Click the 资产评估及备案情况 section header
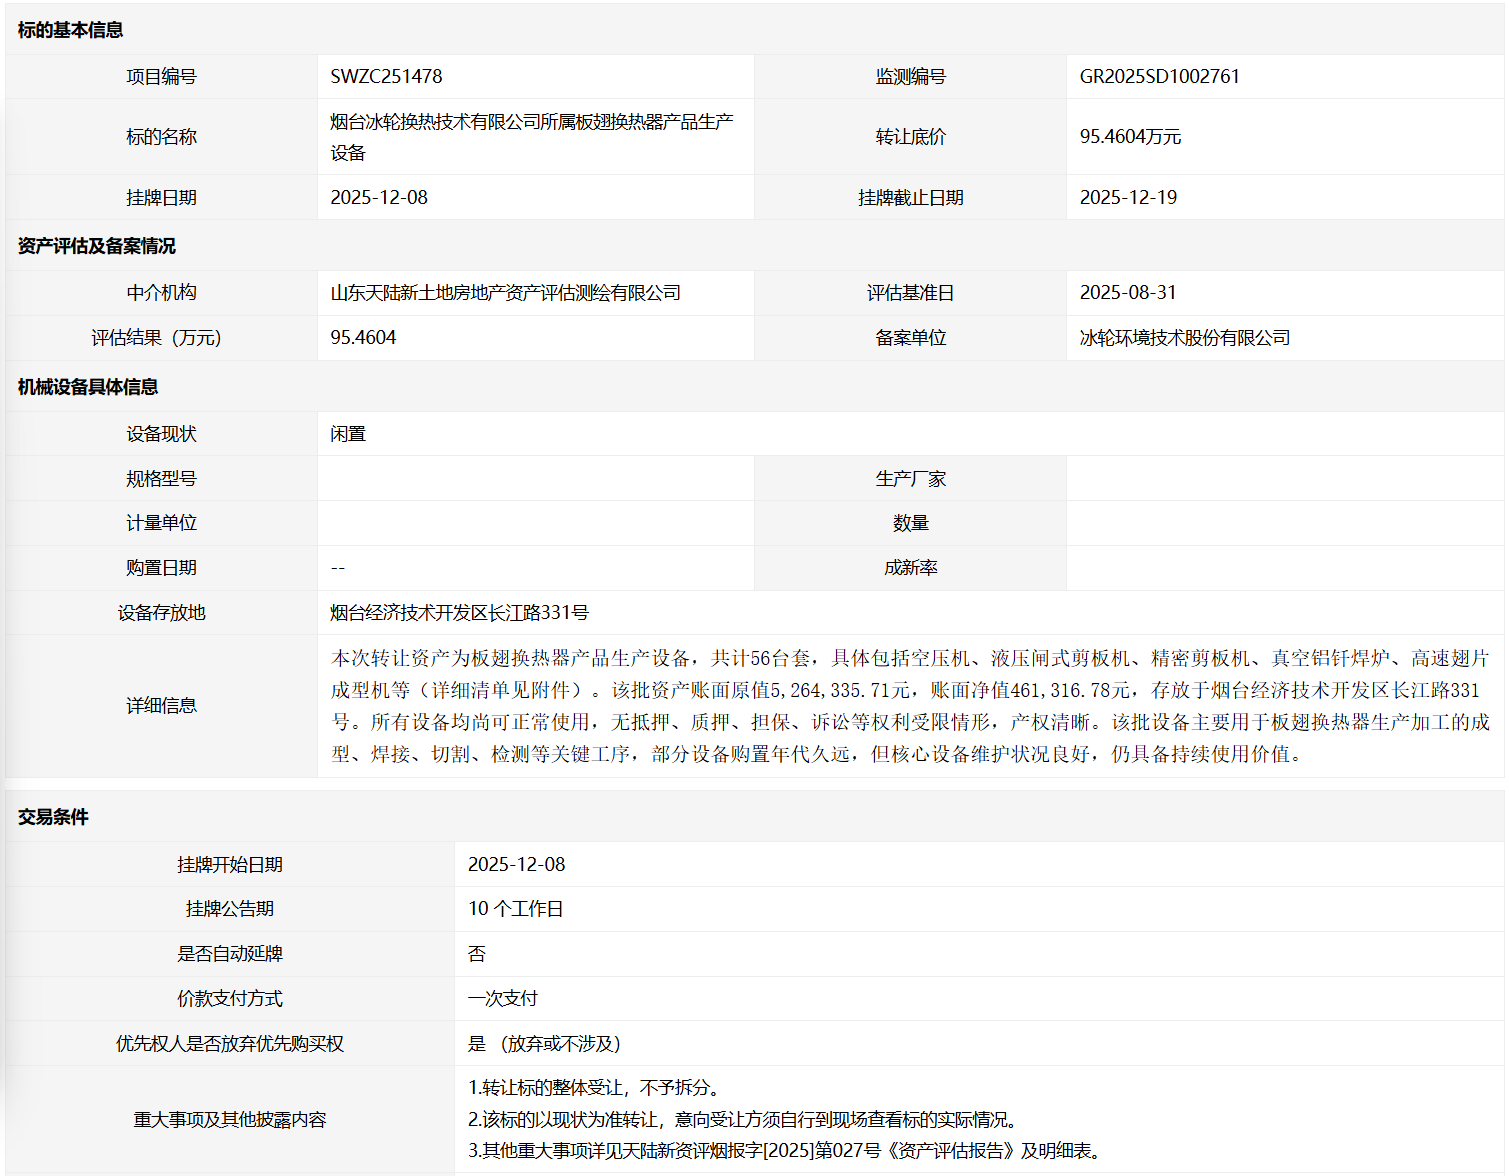The height and width of the screenshot is (1176, 1509). 96,246
